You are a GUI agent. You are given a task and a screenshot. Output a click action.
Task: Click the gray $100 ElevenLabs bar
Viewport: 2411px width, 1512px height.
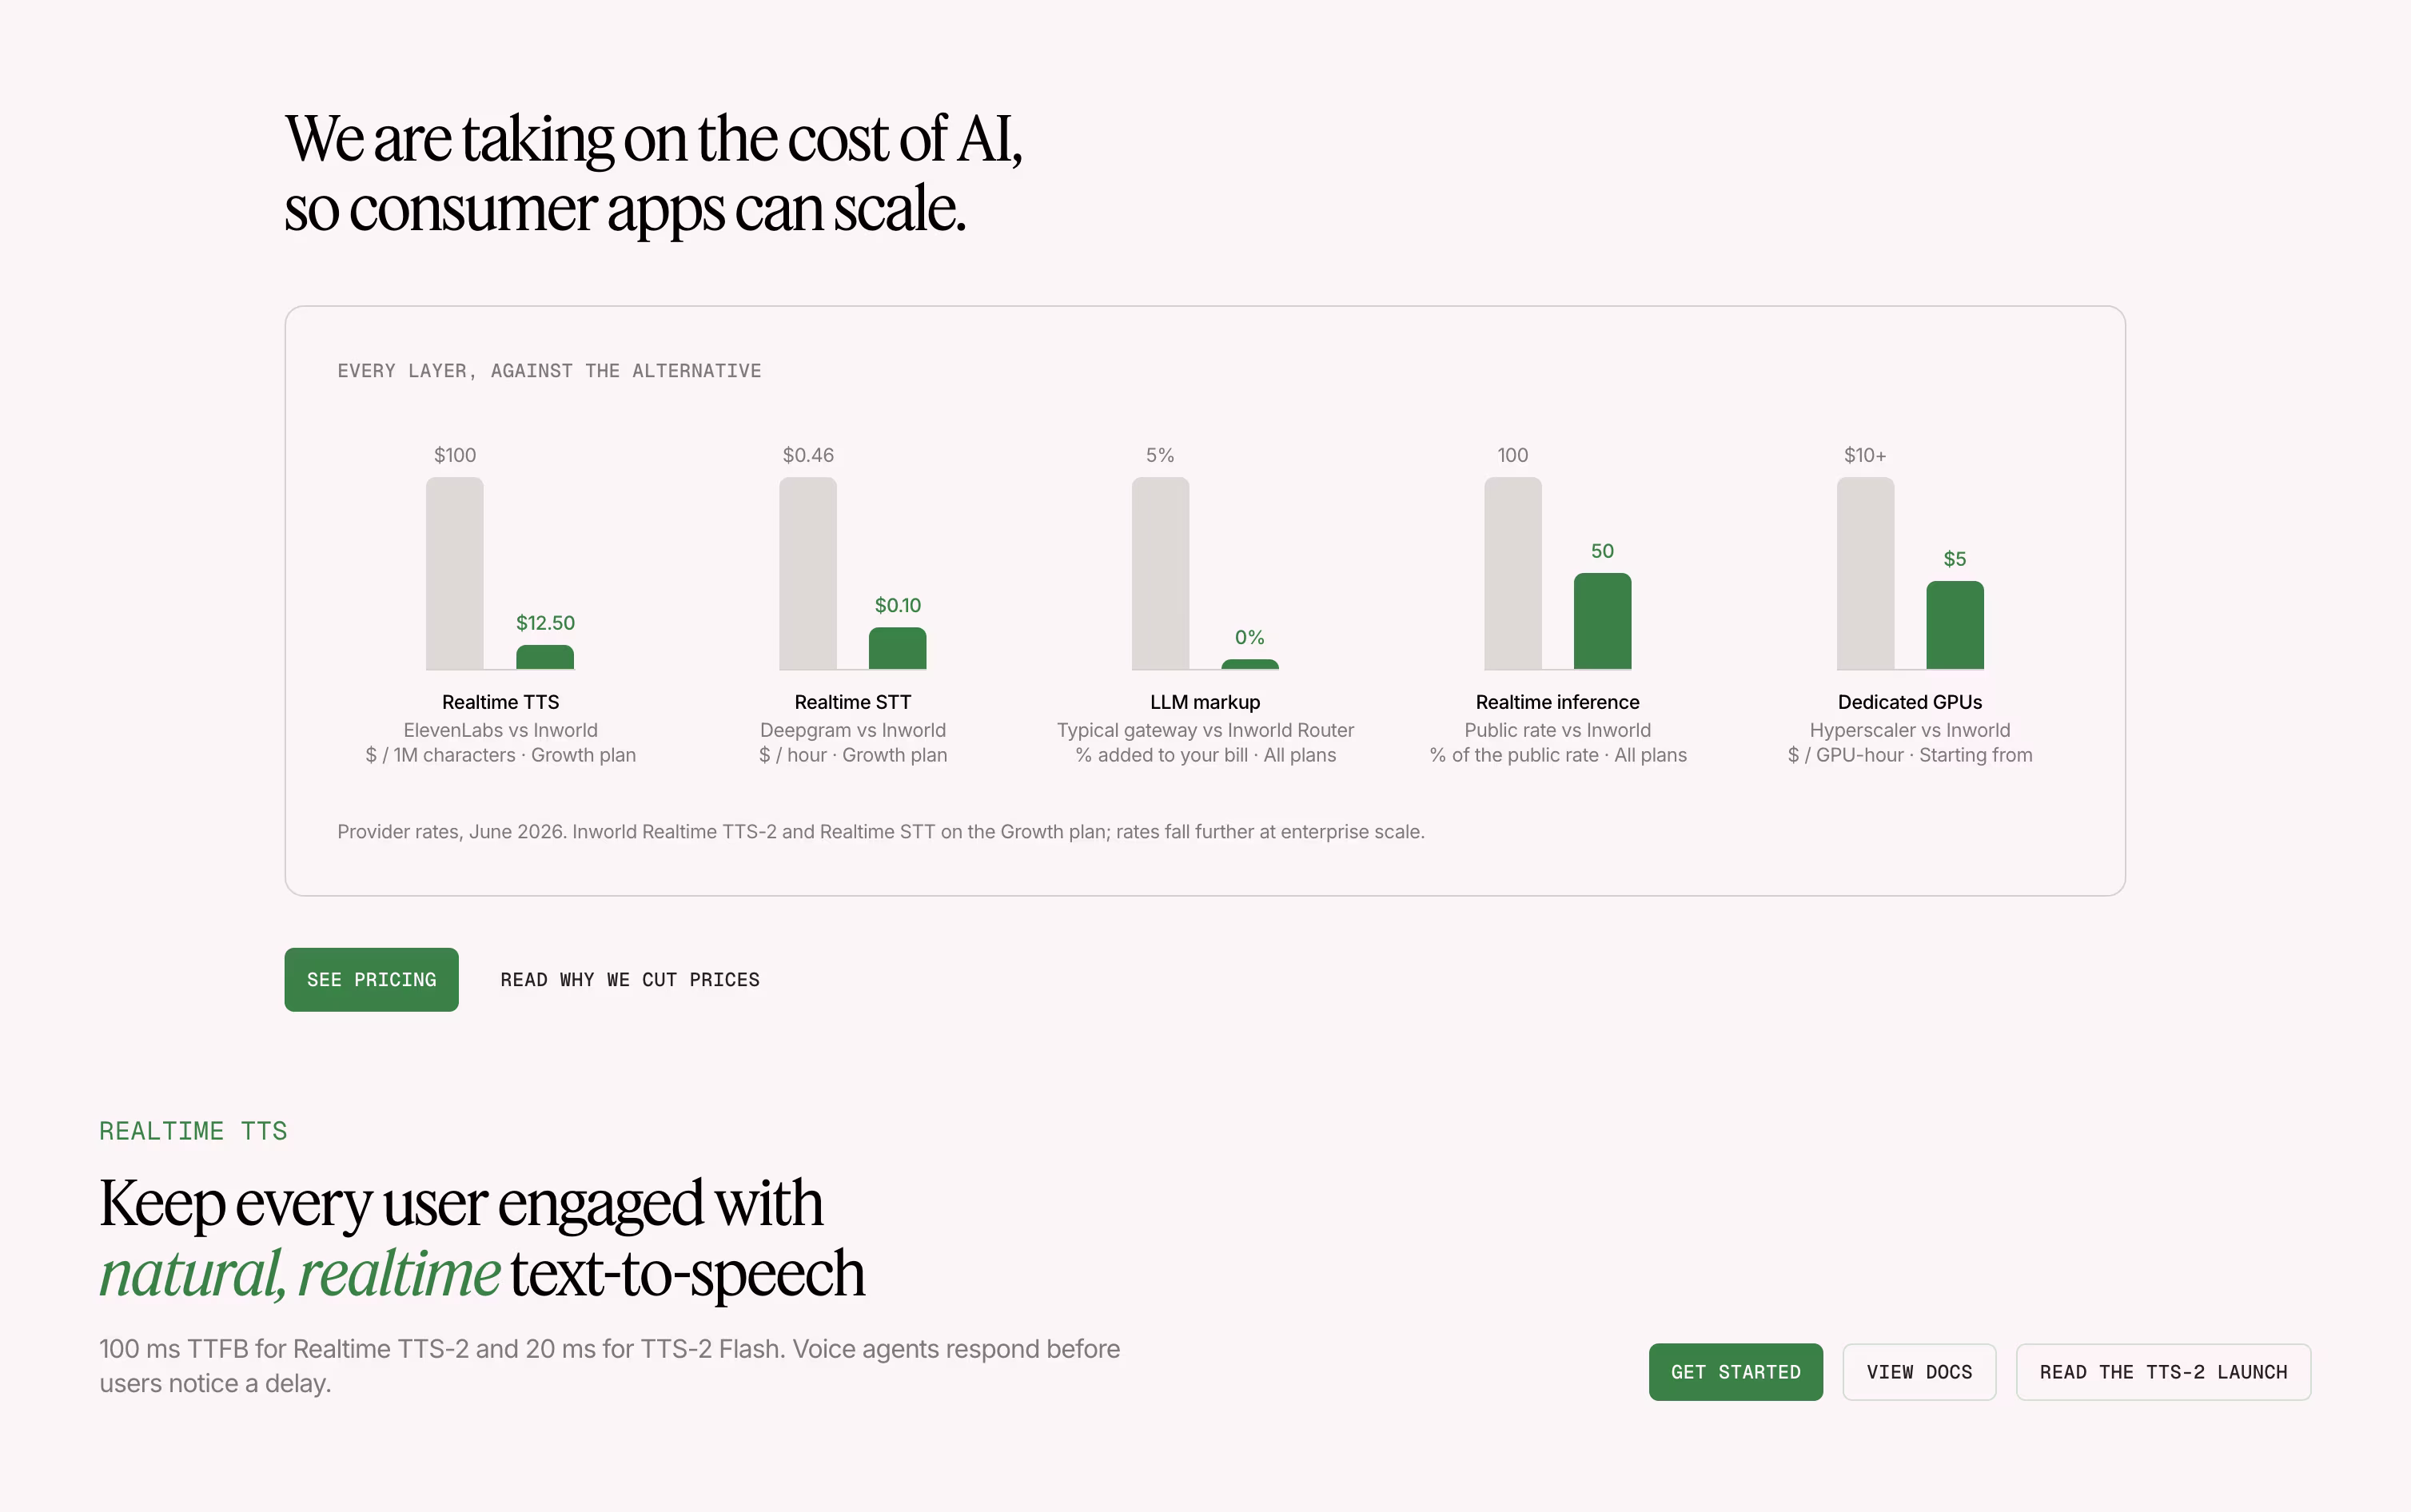click(x=455, y=573)
